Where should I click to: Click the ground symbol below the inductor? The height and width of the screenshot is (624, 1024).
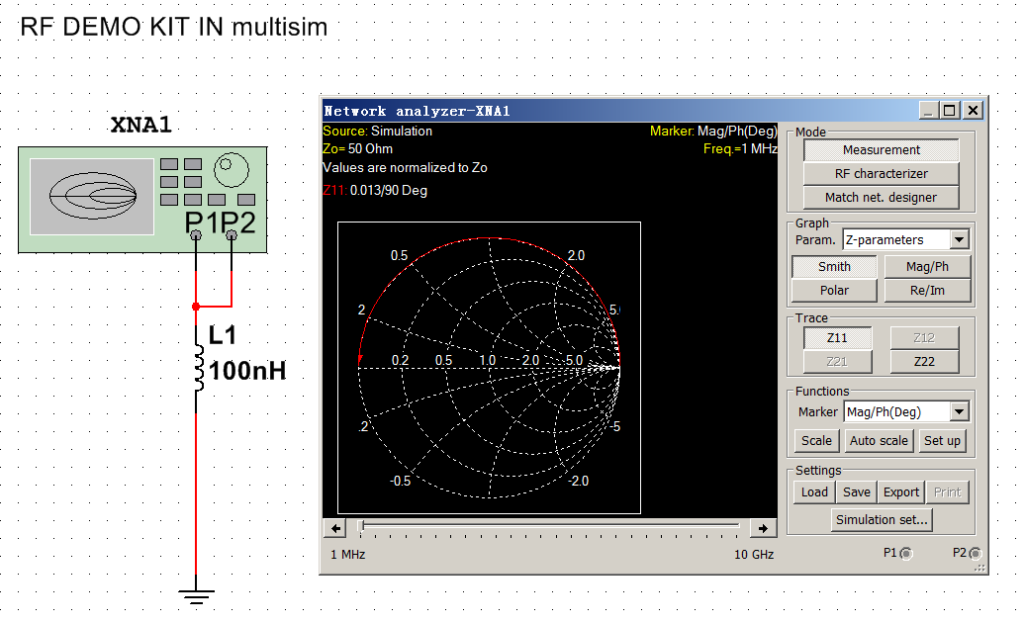[x=196, y=597]
